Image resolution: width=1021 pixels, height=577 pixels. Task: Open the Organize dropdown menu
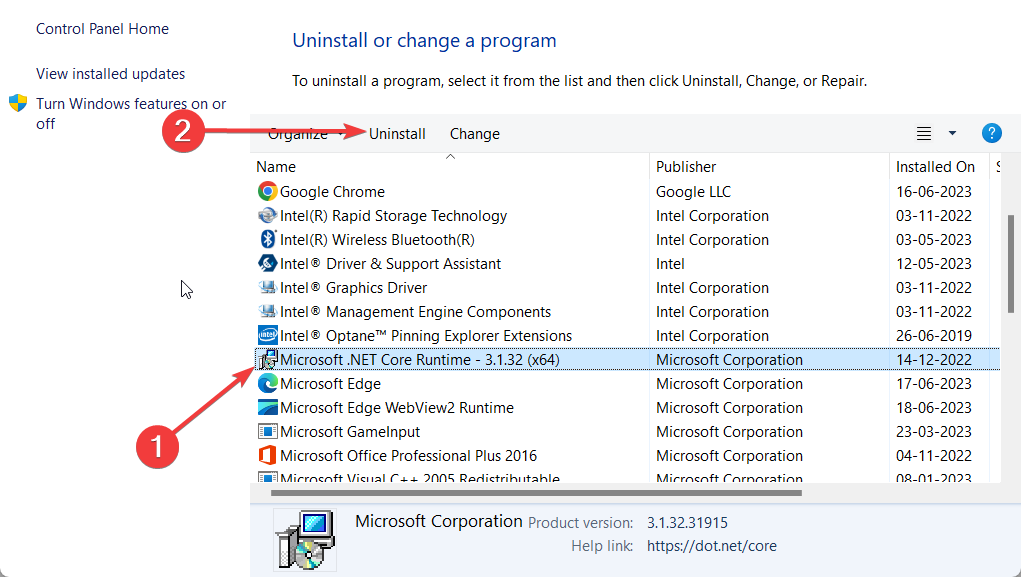(x=306, y=134)
